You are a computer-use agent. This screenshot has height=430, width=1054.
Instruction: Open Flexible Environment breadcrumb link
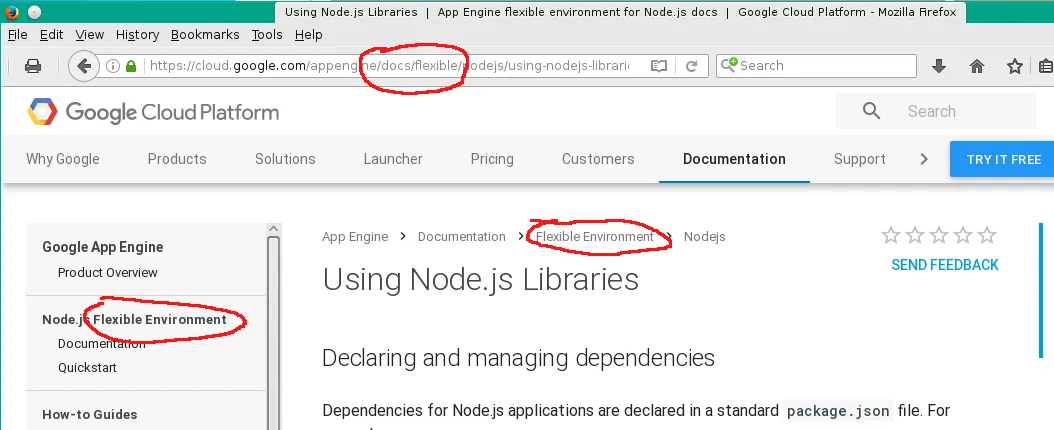click(595, 236)
